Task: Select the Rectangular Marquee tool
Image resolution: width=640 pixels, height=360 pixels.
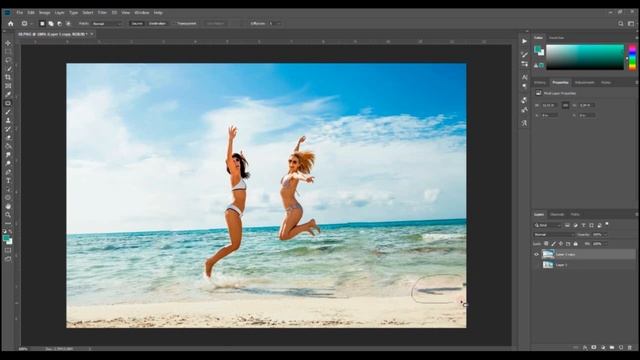Action: (8, 52)
